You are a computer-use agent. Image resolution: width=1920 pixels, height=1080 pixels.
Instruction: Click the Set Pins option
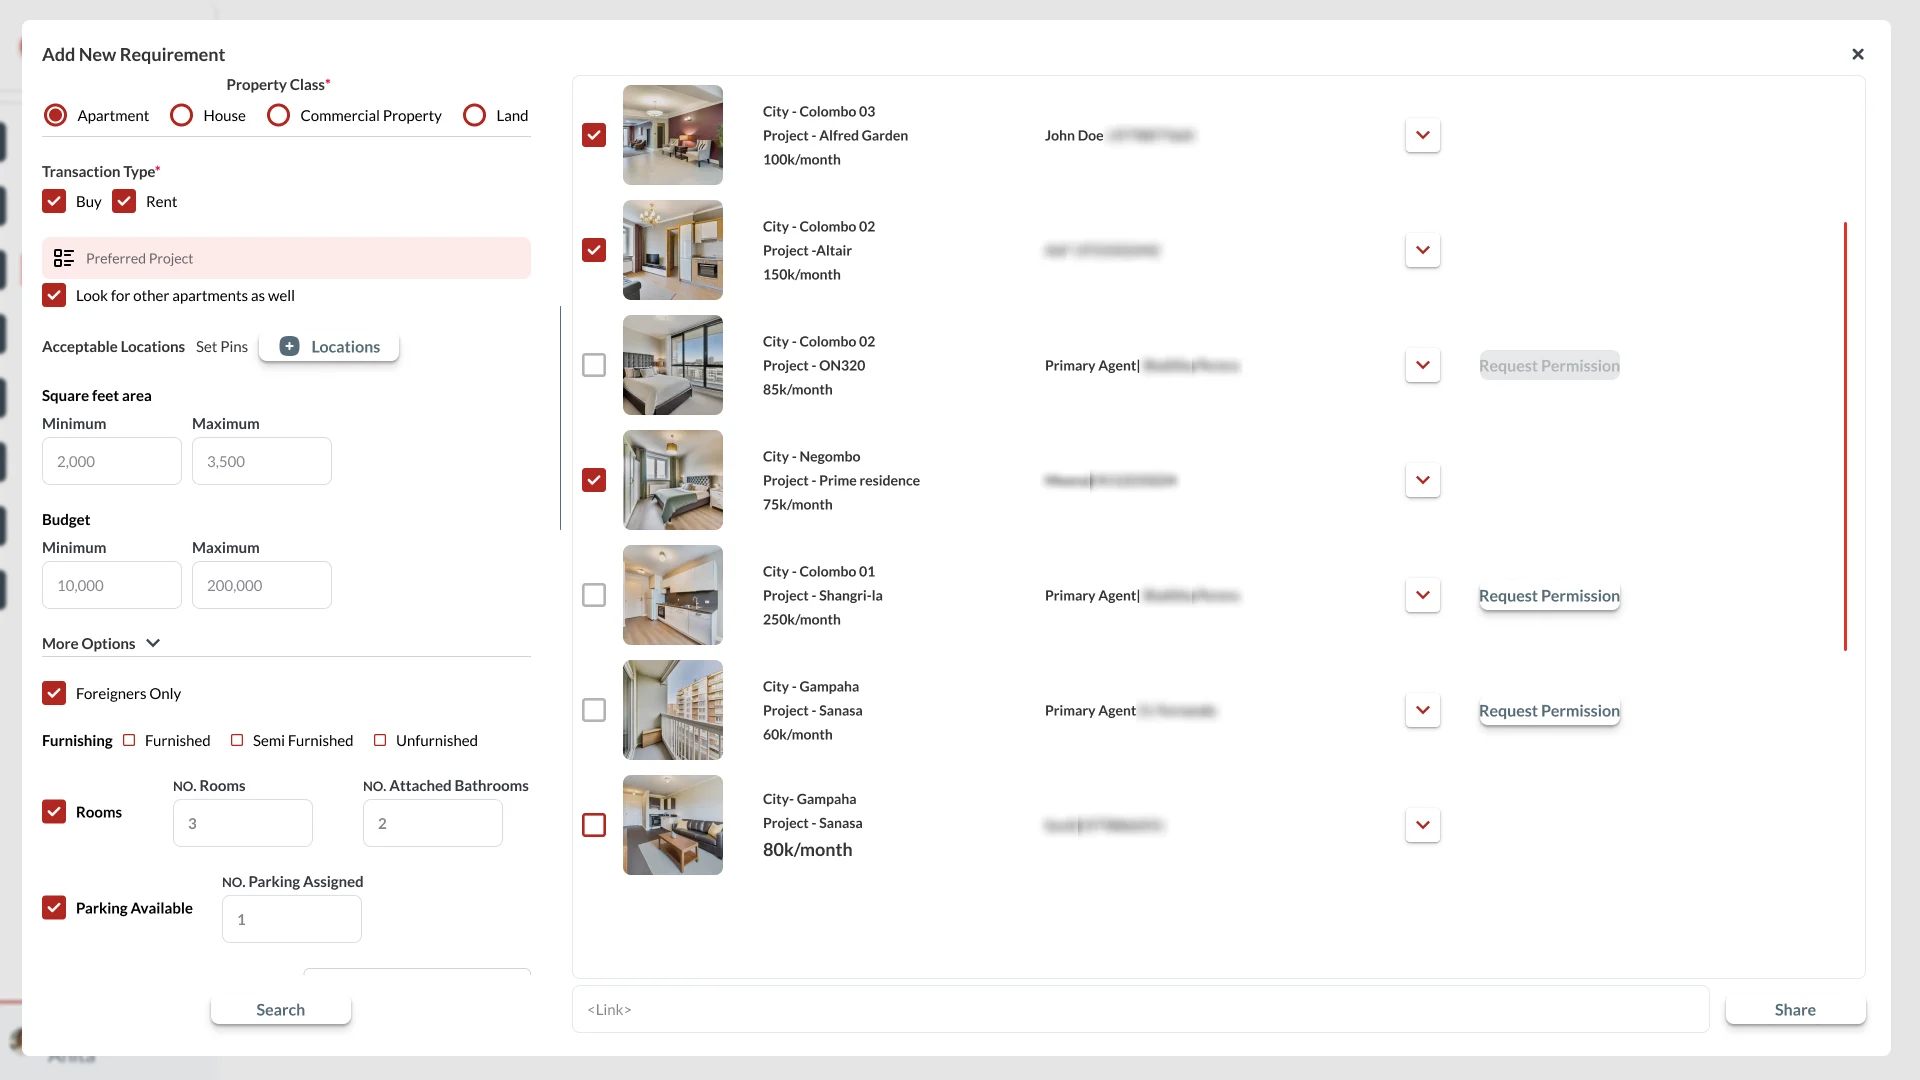pyautogui.click(x=222, y=346)
